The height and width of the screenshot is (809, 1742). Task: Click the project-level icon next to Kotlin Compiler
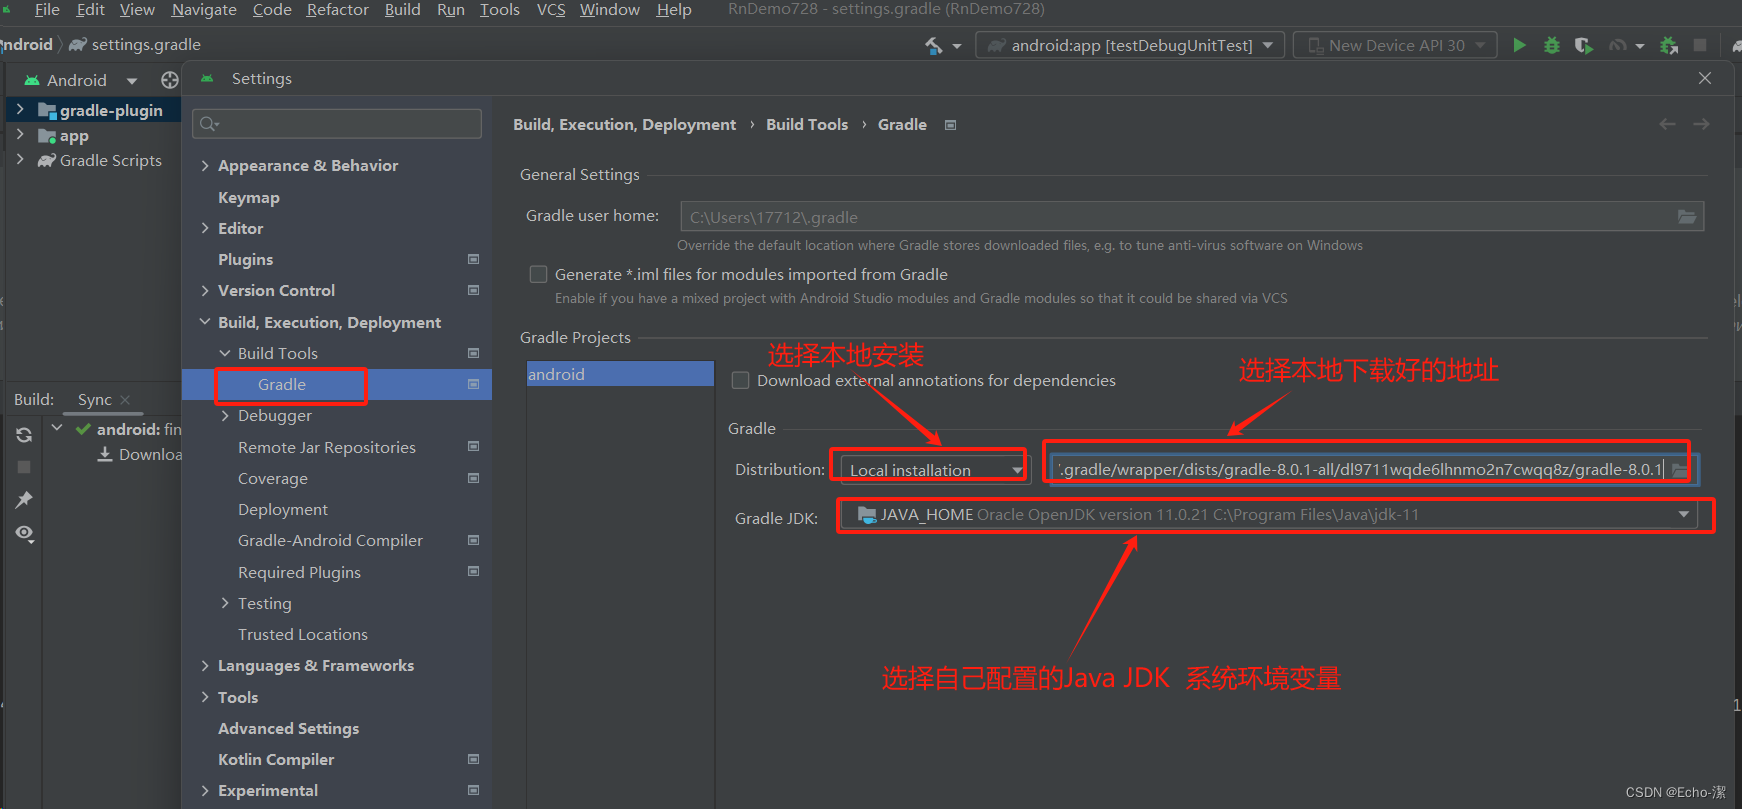(x=474, y=759)
